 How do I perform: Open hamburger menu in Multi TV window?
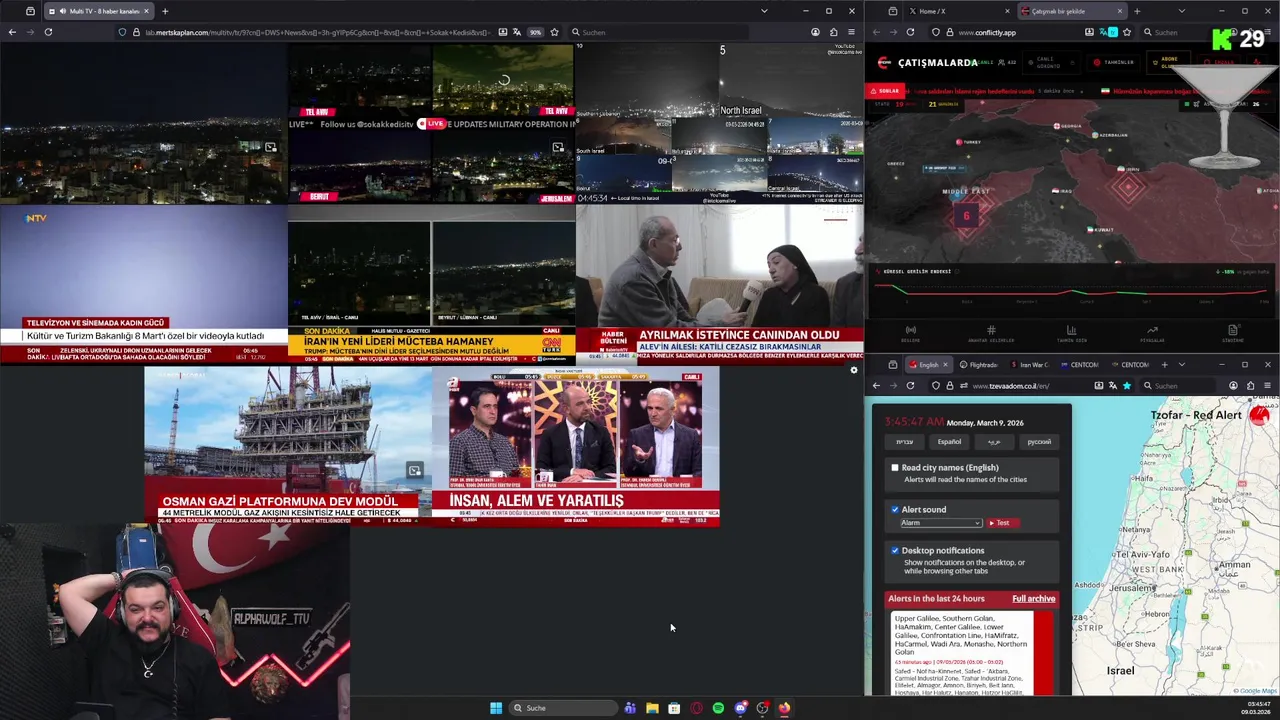click(x=851, y=32)
